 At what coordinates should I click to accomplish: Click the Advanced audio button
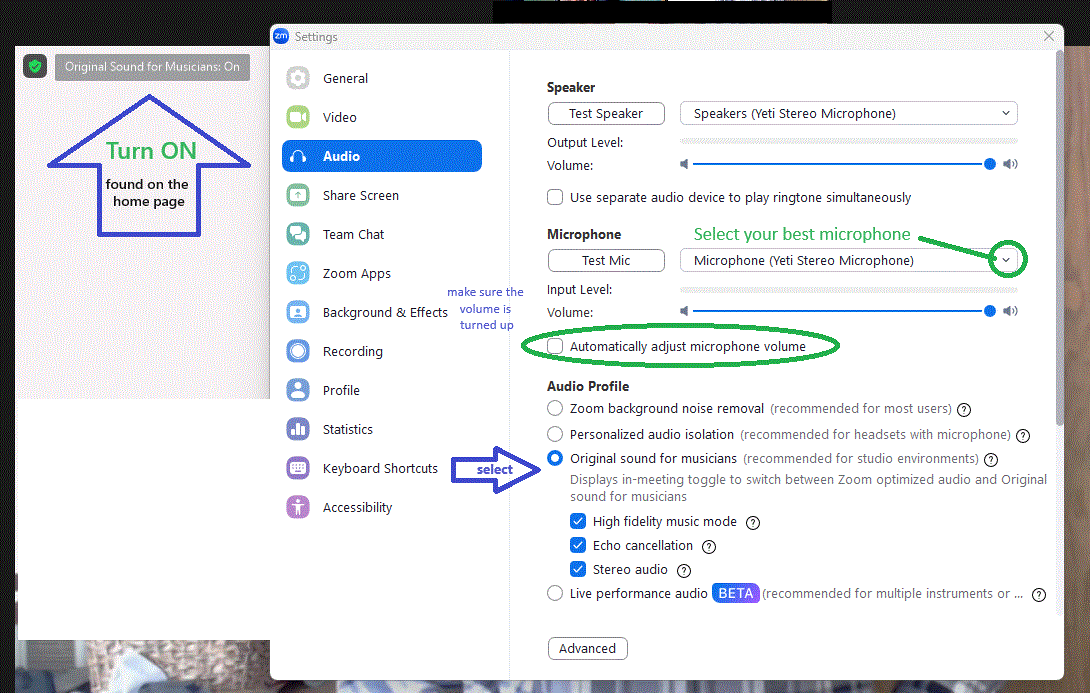[588, 649]
